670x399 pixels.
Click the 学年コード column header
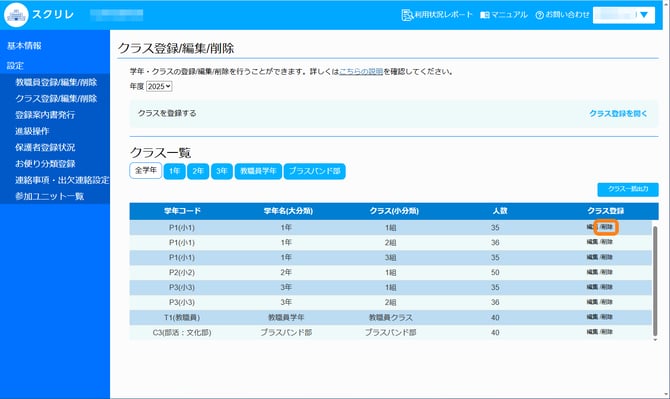182,211
